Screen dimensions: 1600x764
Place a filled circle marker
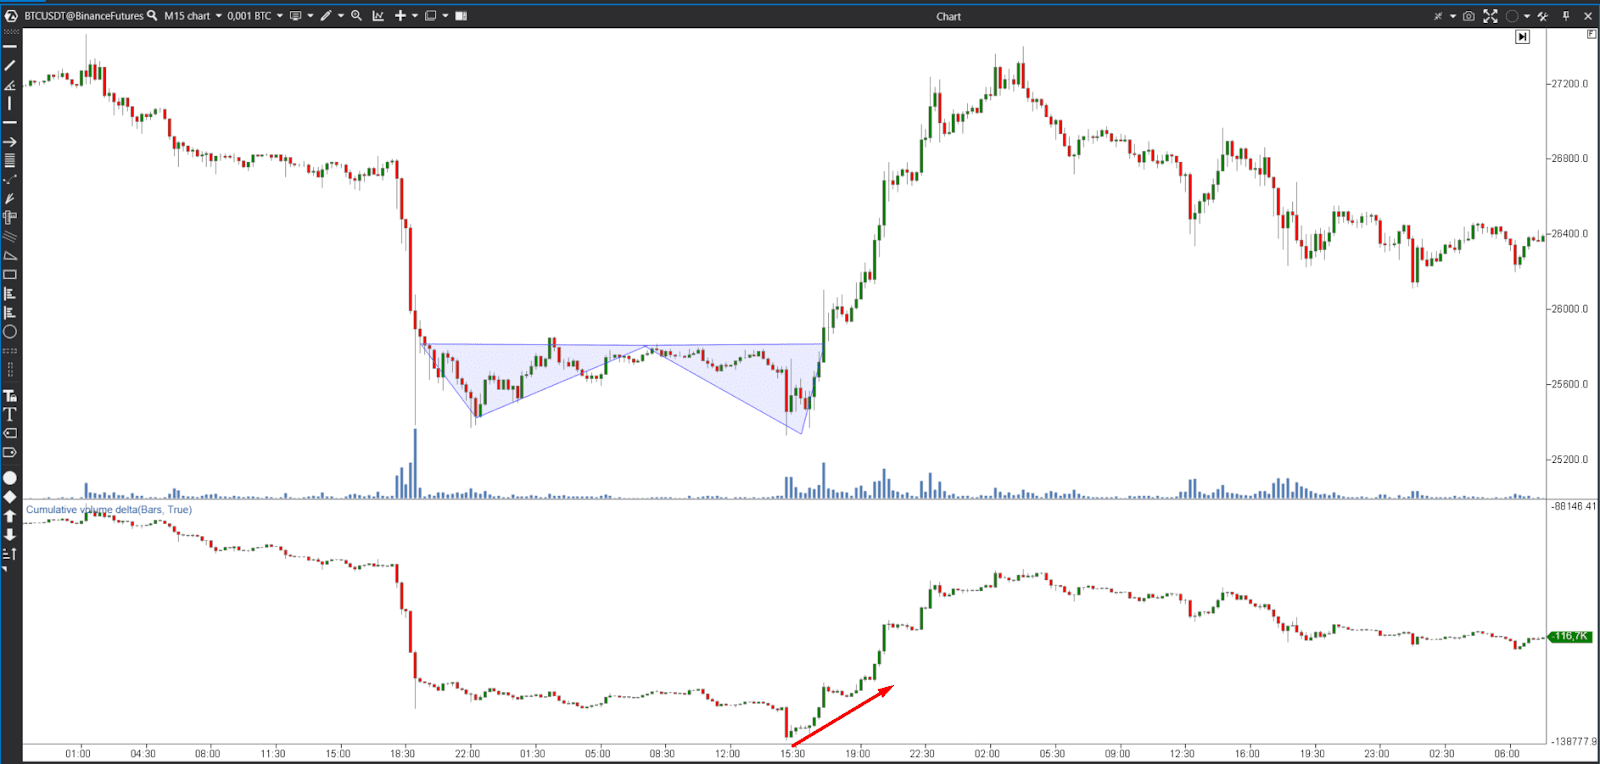[x=10, y=478]
